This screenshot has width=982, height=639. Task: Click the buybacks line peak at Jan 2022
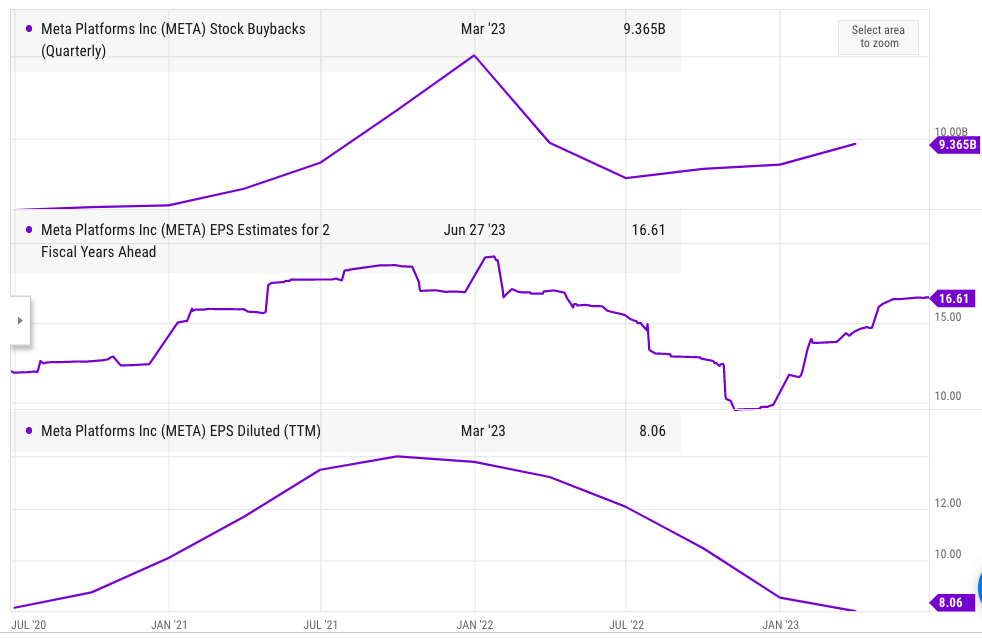[474, 56]
